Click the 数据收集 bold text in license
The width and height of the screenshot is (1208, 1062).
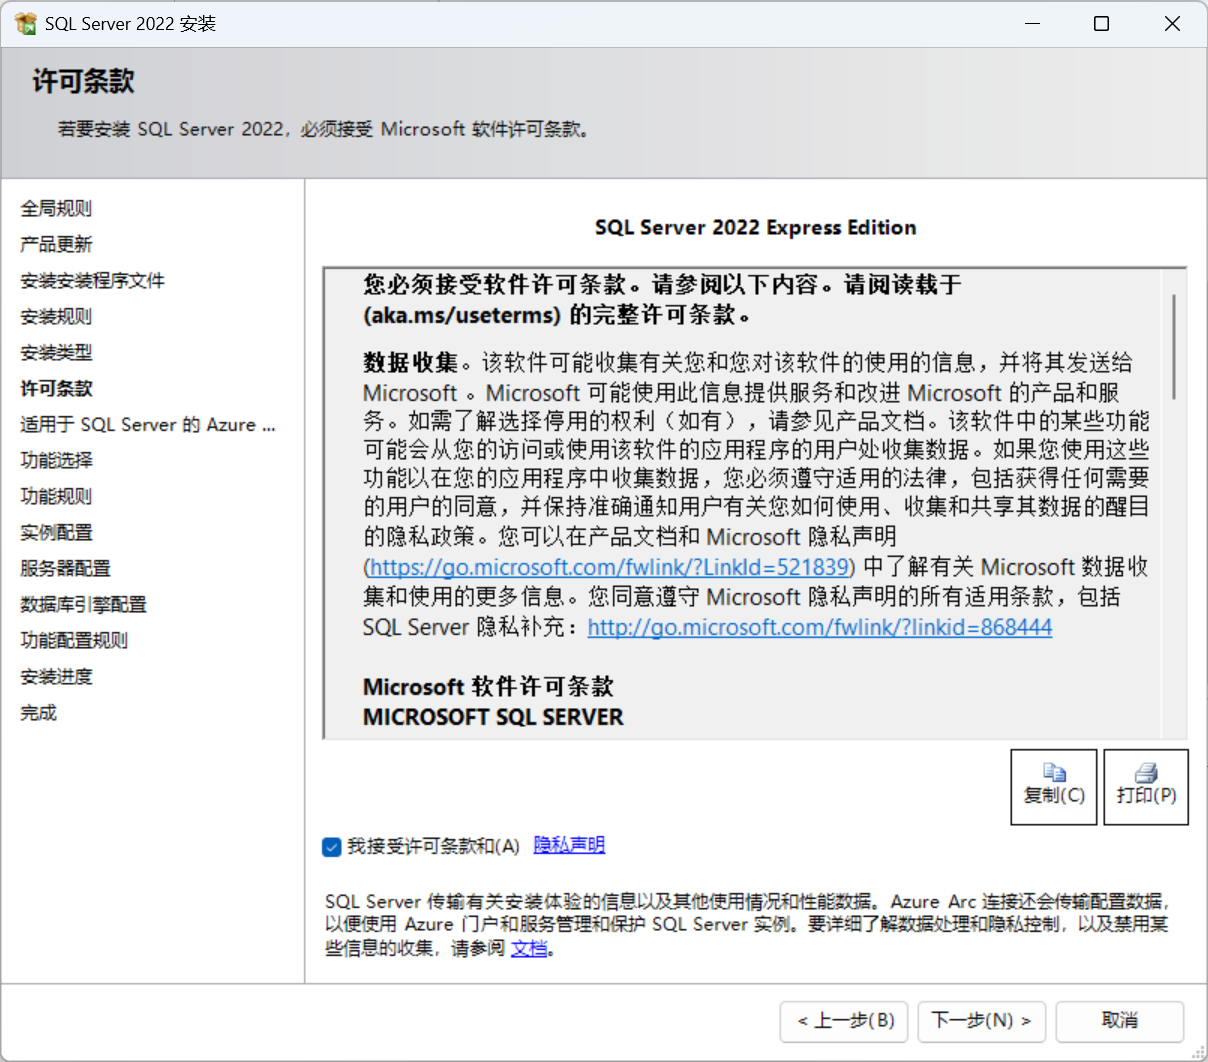[410, 362]
